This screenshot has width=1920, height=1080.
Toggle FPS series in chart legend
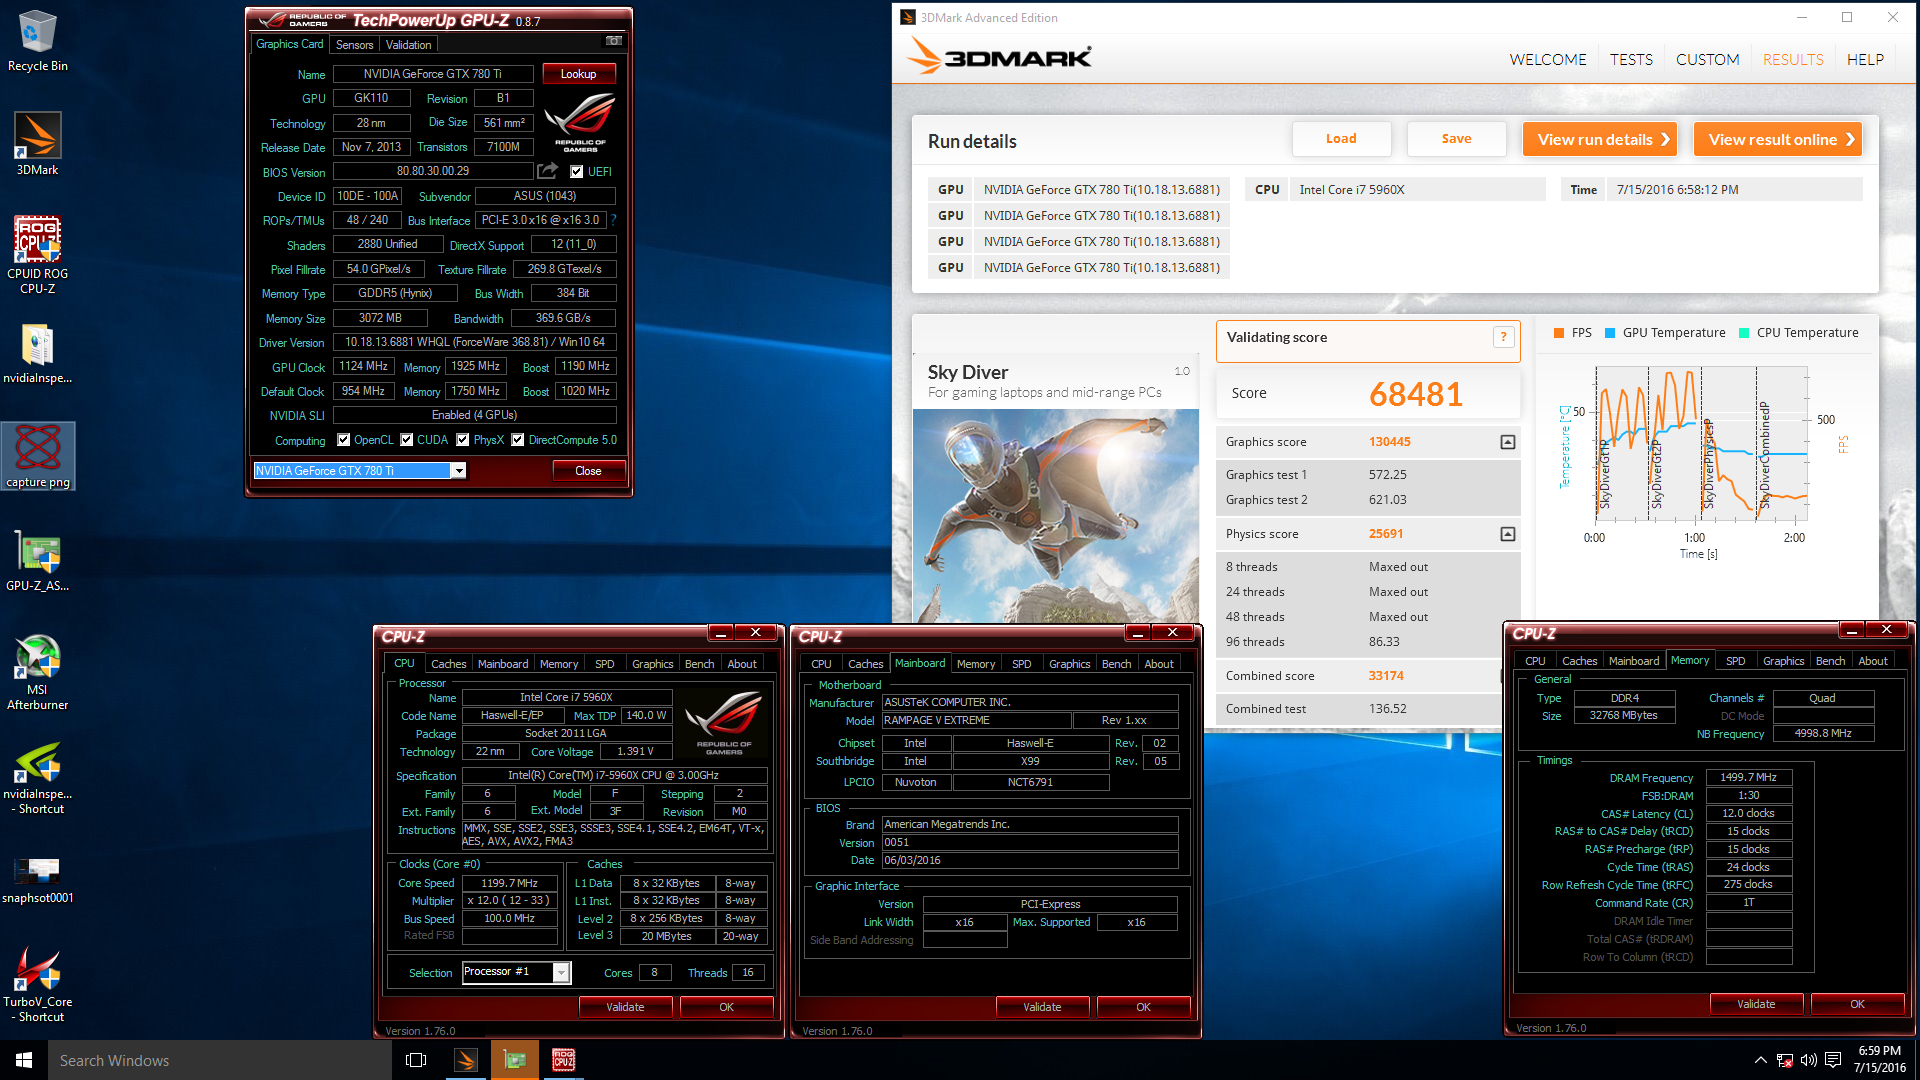(x=1572, y=333)
